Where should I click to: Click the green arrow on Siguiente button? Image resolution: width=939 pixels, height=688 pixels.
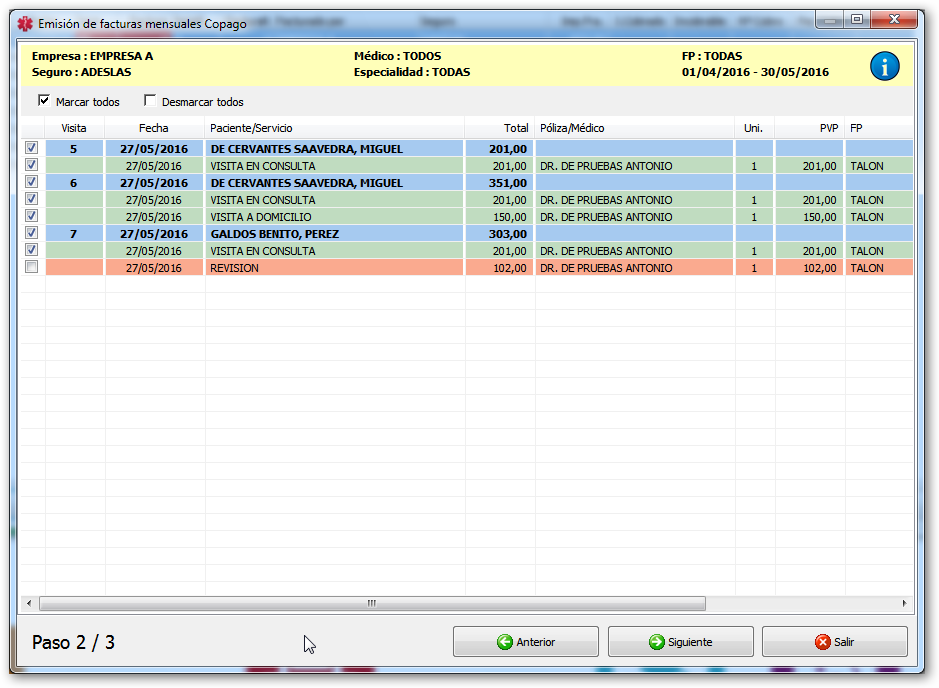(x=656, y=642)
